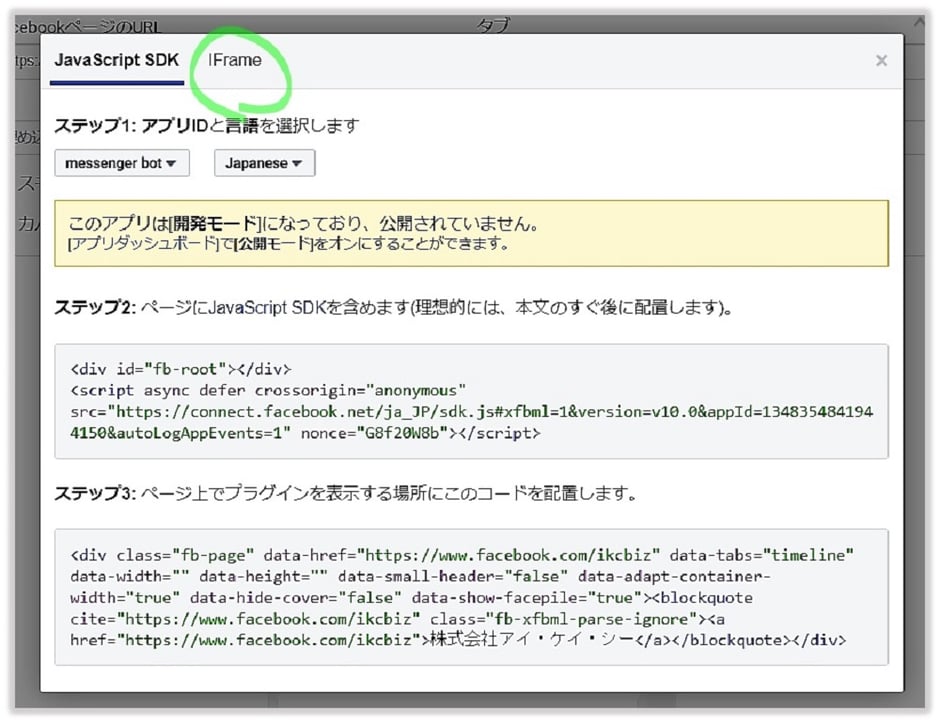Image resolution: width=940 pixels, height=723 pixels.
Task: Open the Japanese language dropdown
Action: click(263, 162)
